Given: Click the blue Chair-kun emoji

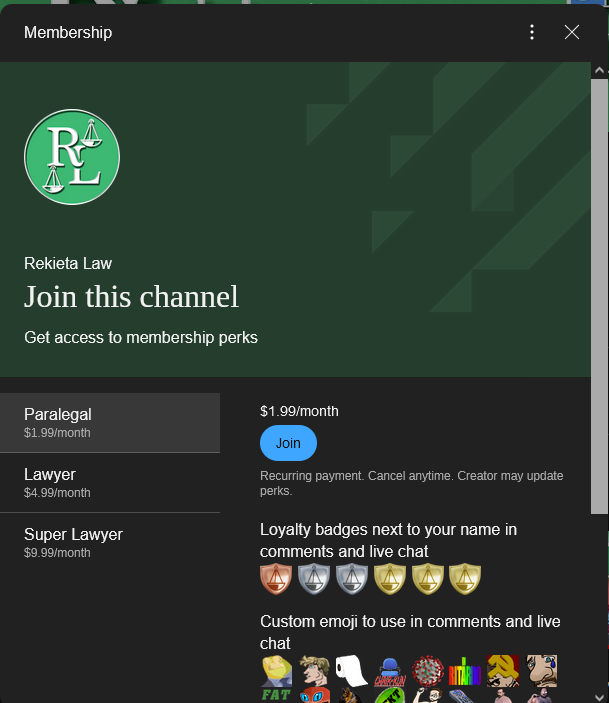Looking at the screenshot, I should tap(390, 671).
